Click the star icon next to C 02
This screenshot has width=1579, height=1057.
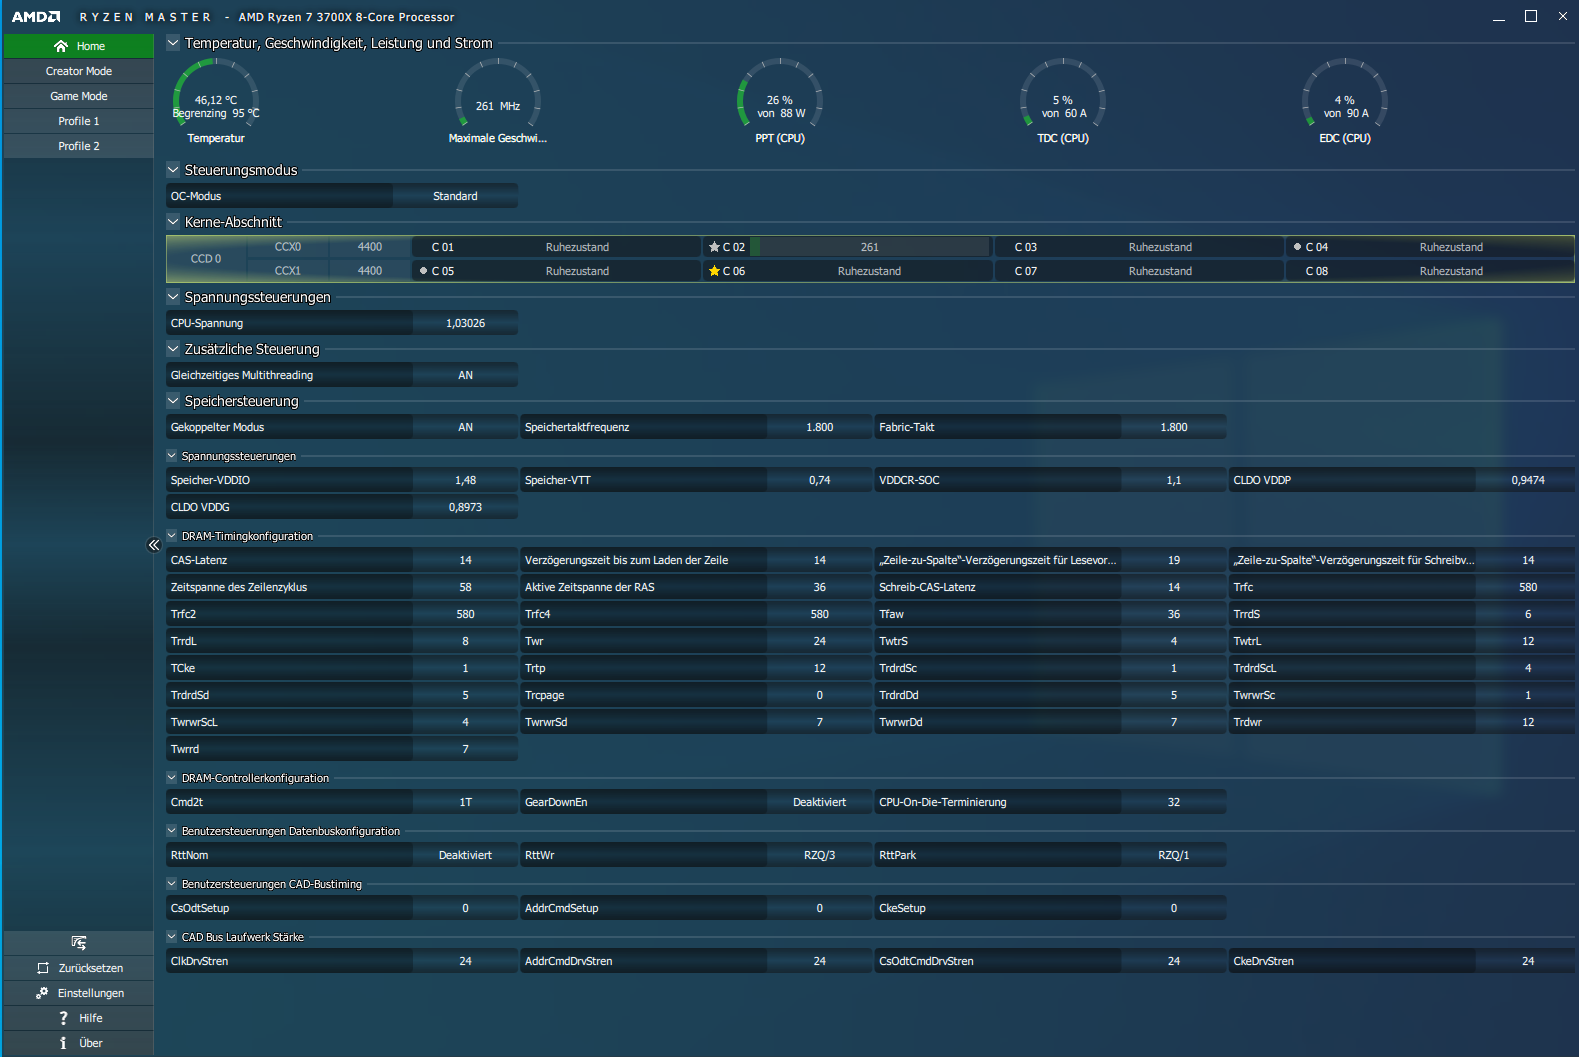[x=714, y=247]
